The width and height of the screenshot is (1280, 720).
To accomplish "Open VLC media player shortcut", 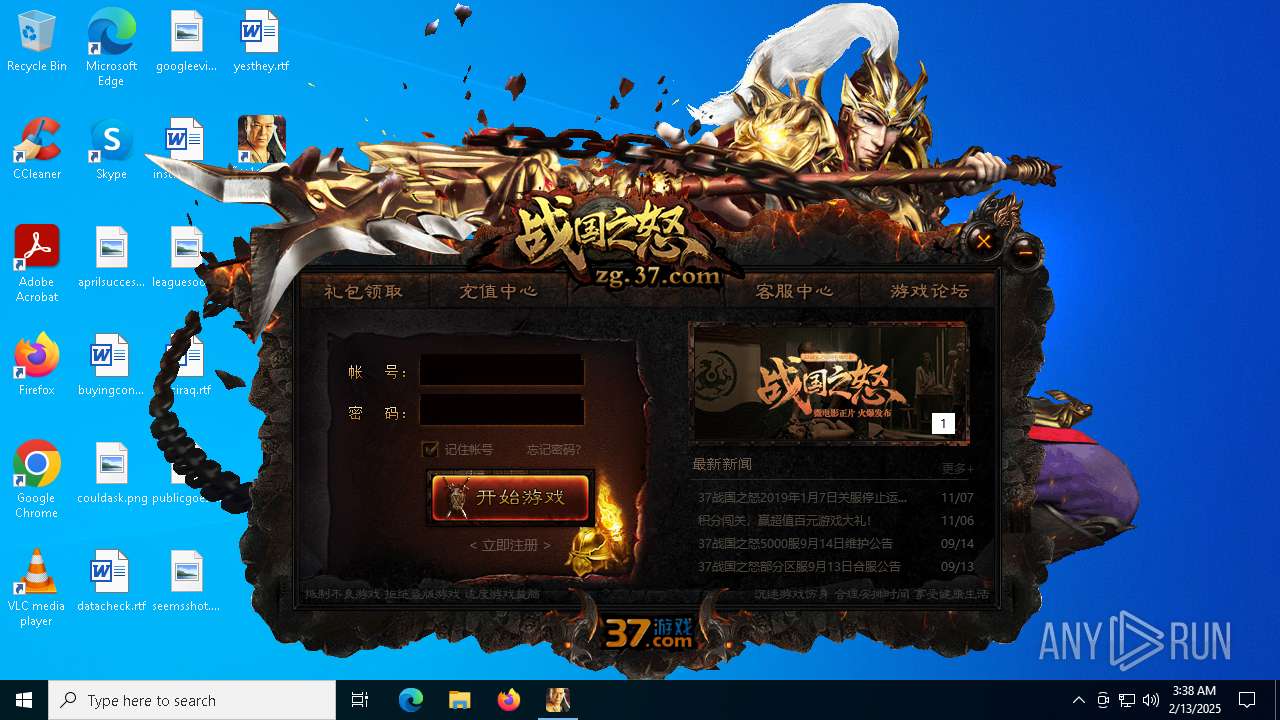I will (37, 588).
